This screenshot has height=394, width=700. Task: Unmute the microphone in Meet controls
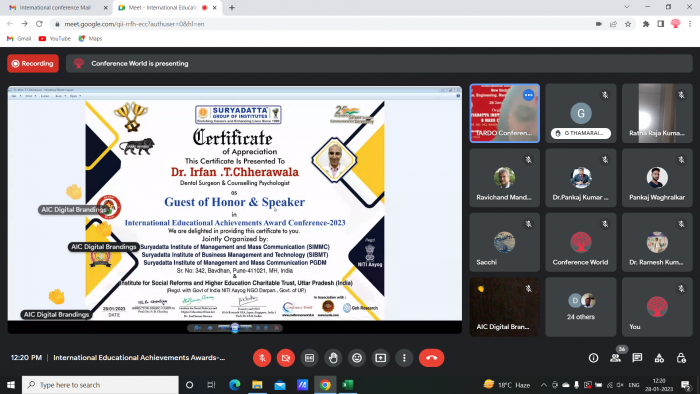[x=262, y=358]
